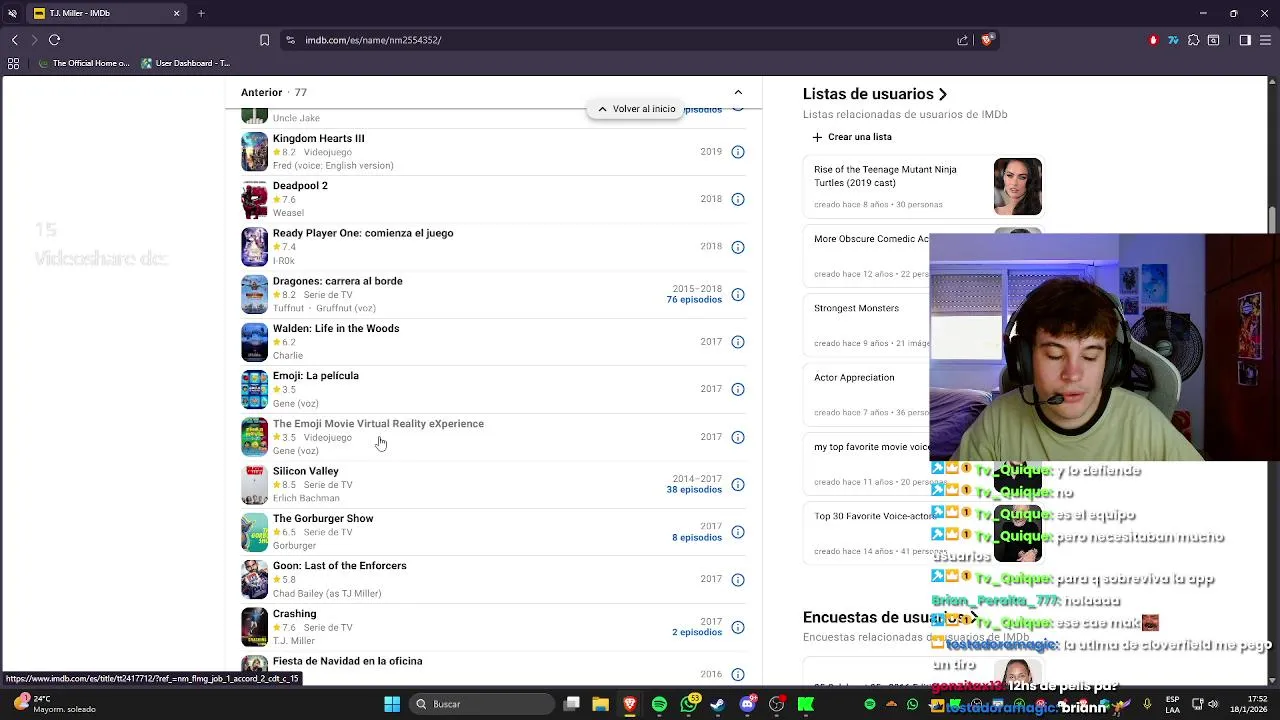Click the Ready Player One poster thumbnail

[255, 247]
